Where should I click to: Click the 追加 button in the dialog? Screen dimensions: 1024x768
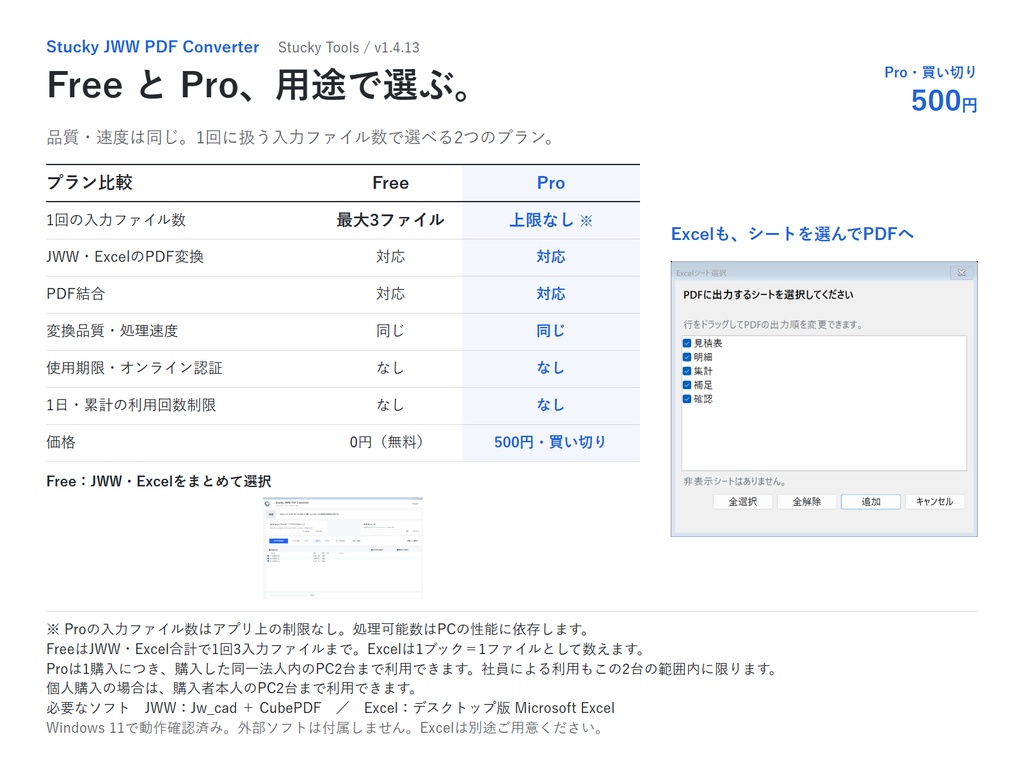(871, 502)
